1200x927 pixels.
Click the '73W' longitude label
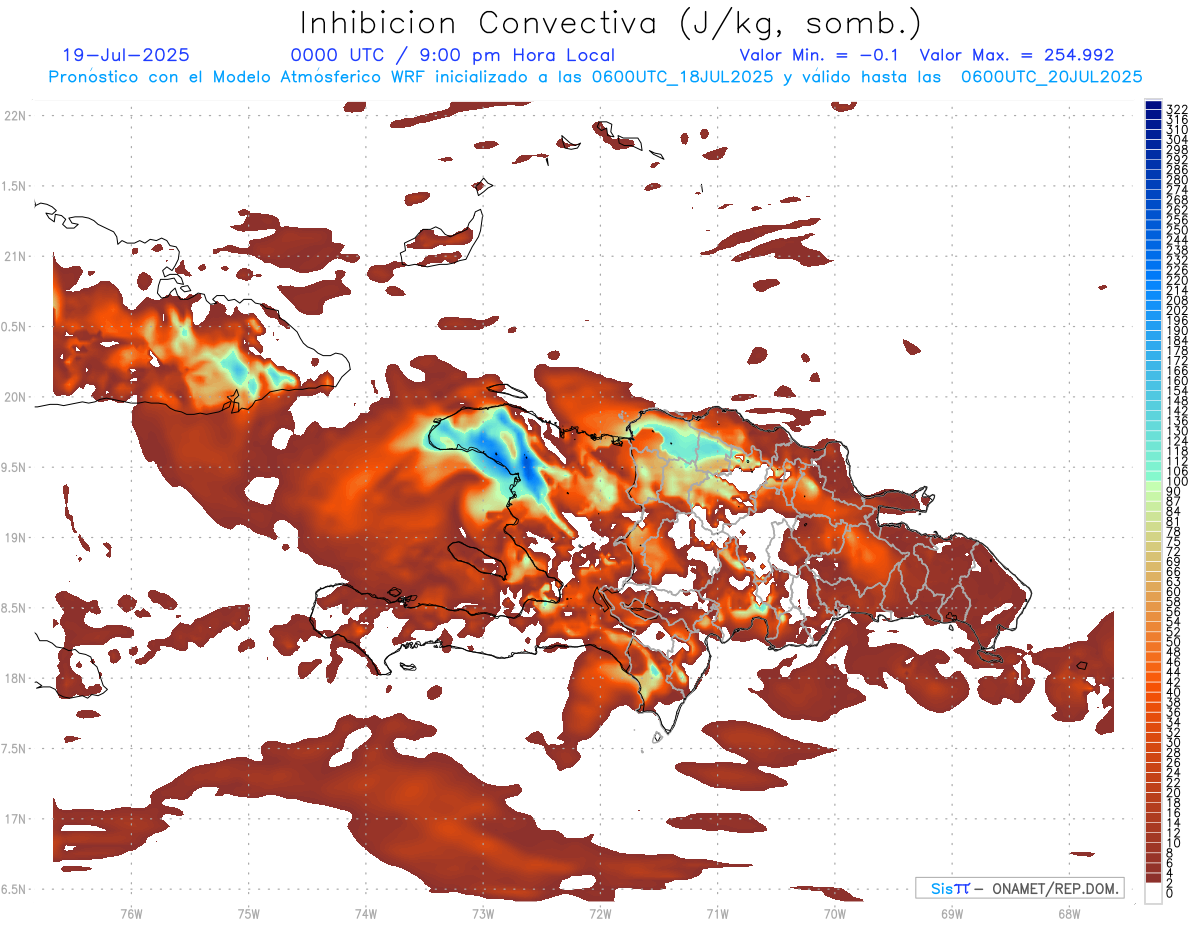tap(483, 913)
